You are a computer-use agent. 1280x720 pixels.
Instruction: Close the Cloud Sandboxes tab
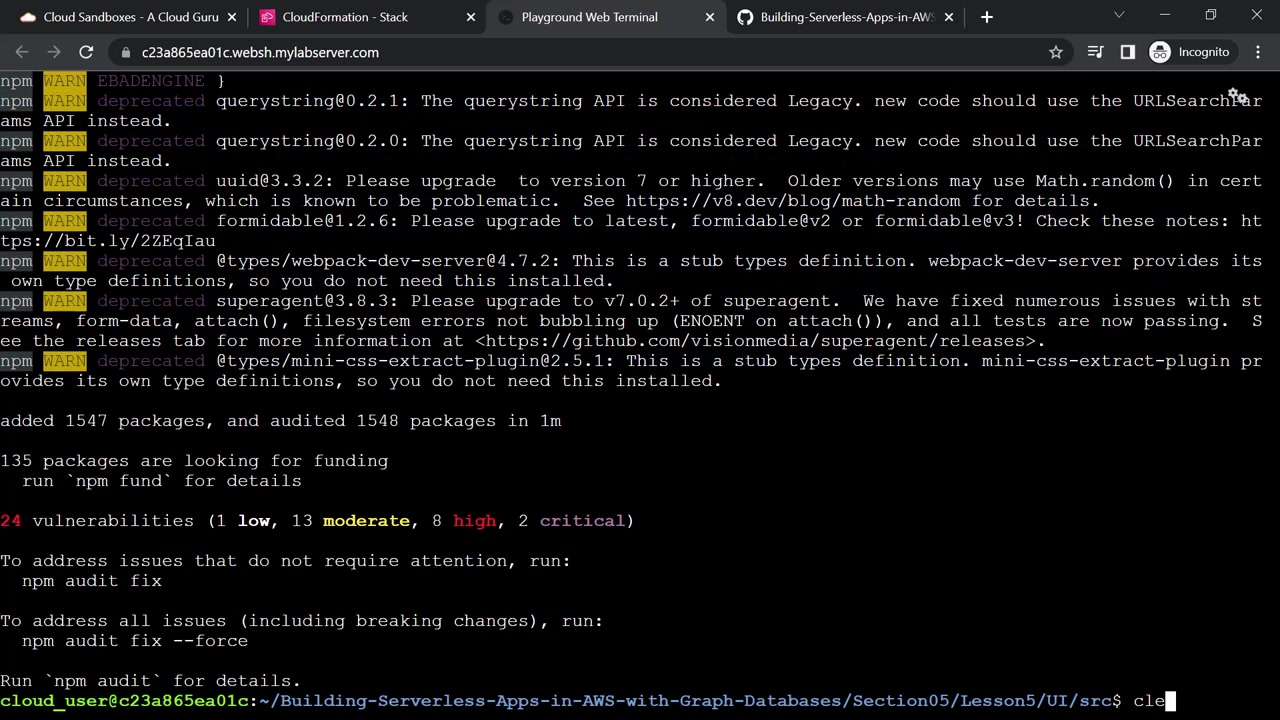click(x=232, y=17)
